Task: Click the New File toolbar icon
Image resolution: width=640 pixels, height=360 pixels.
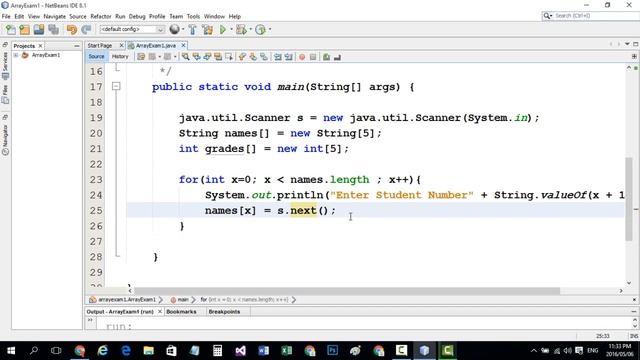Action: [x=11, y=29]
